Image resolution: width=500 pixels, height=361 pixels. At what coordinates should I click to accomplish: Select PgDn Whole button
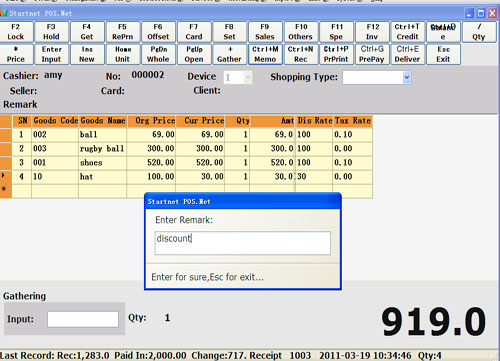click(158, 54)
